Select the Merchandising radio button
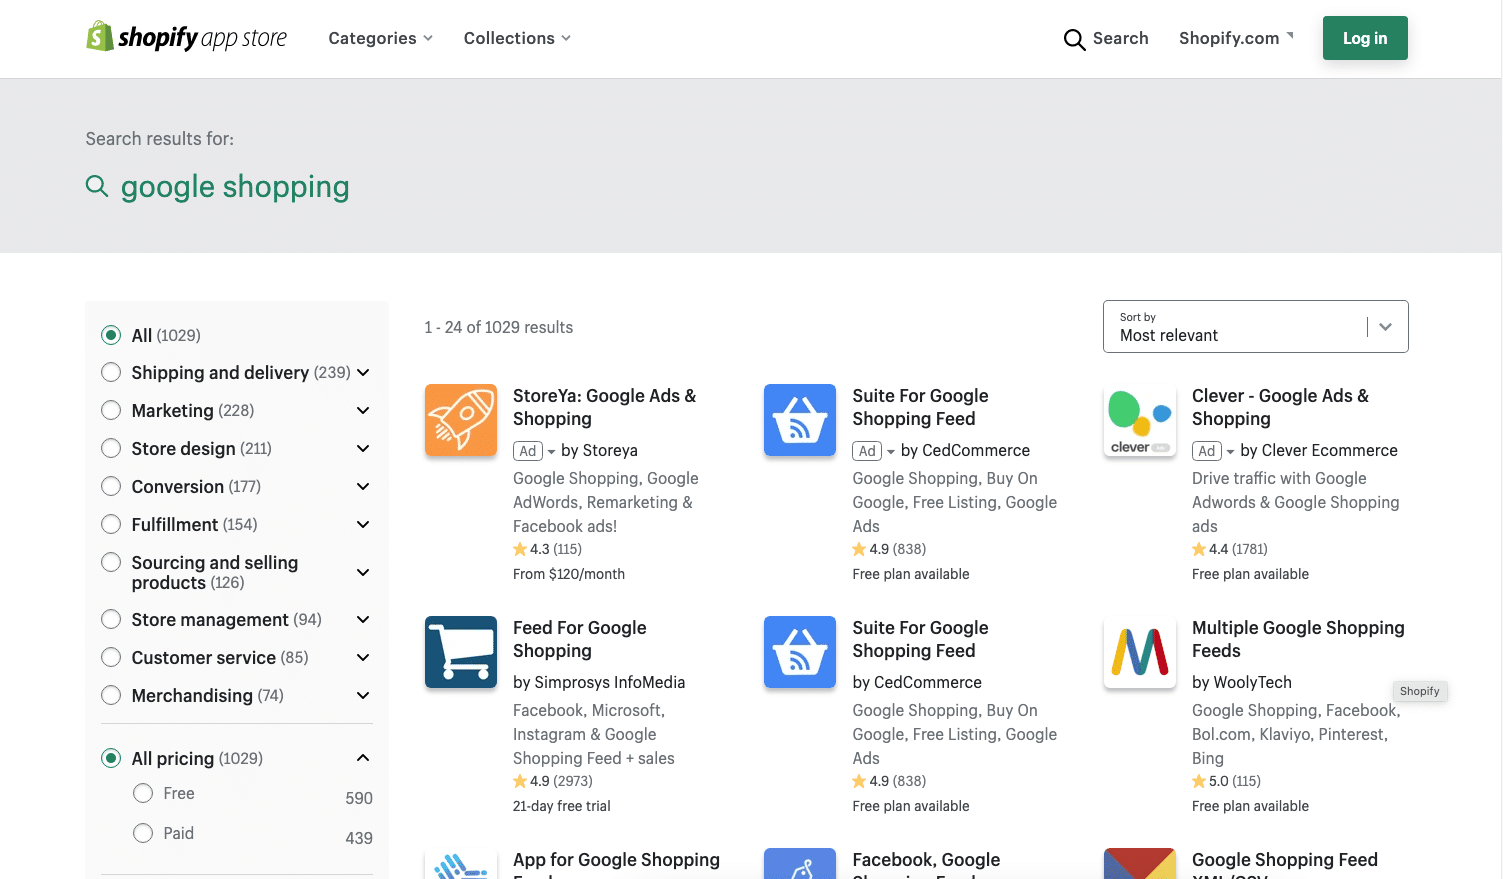The image size is (1503, 879). coord(111,695)
